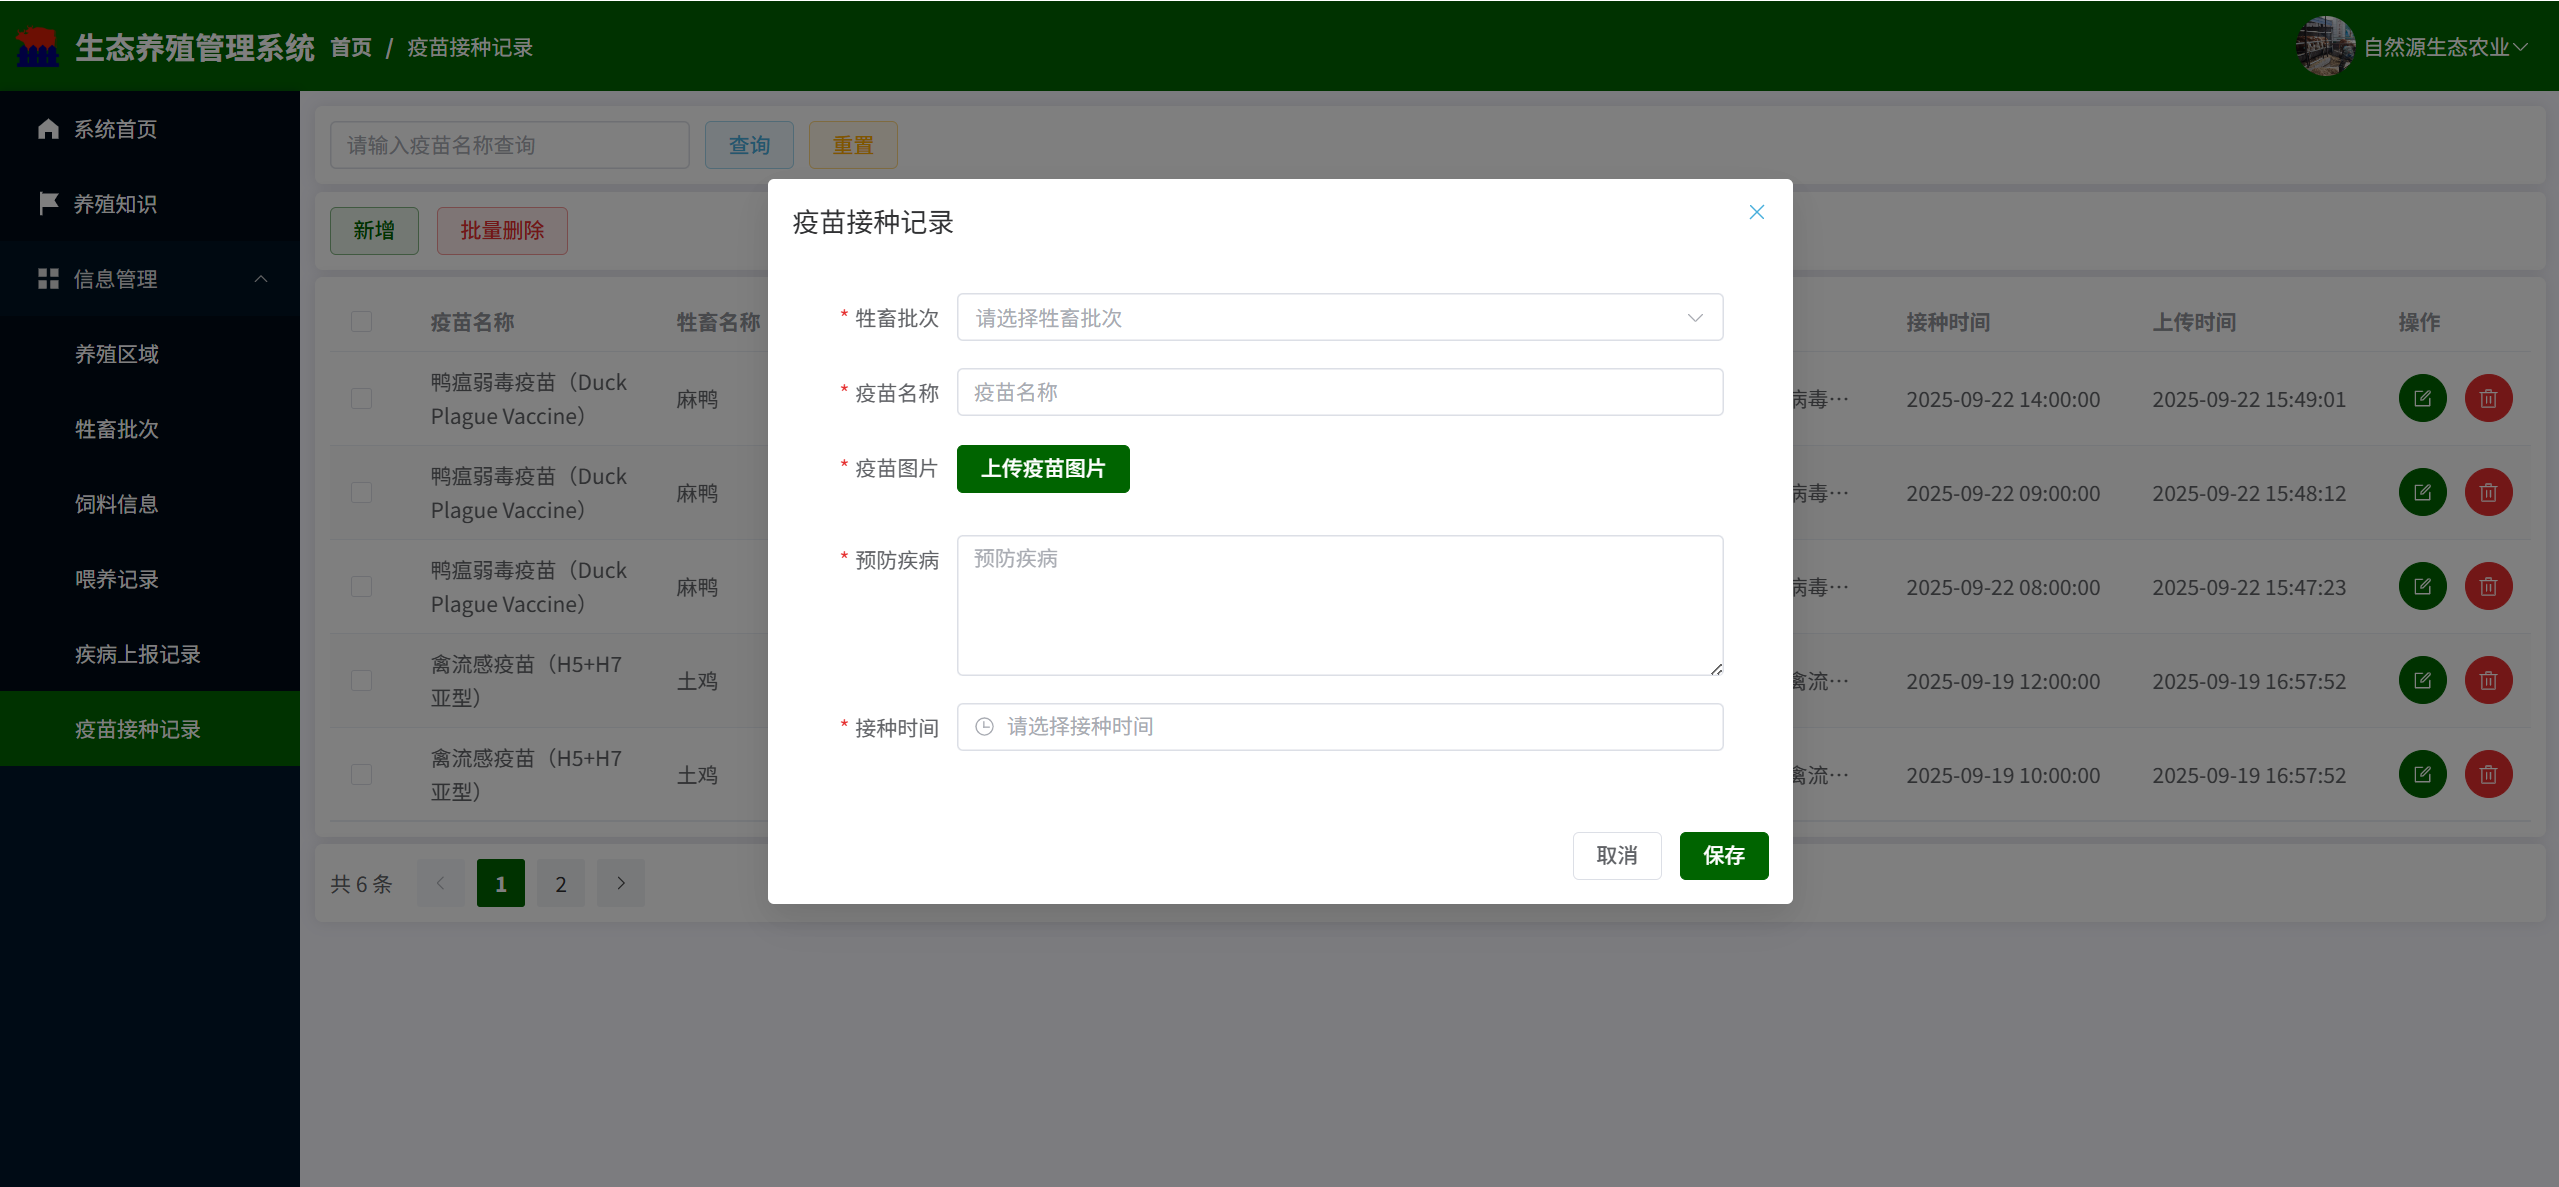Check the first 鸭瘟弱毒疫苗 row checkbox

[x=361, y=399]
